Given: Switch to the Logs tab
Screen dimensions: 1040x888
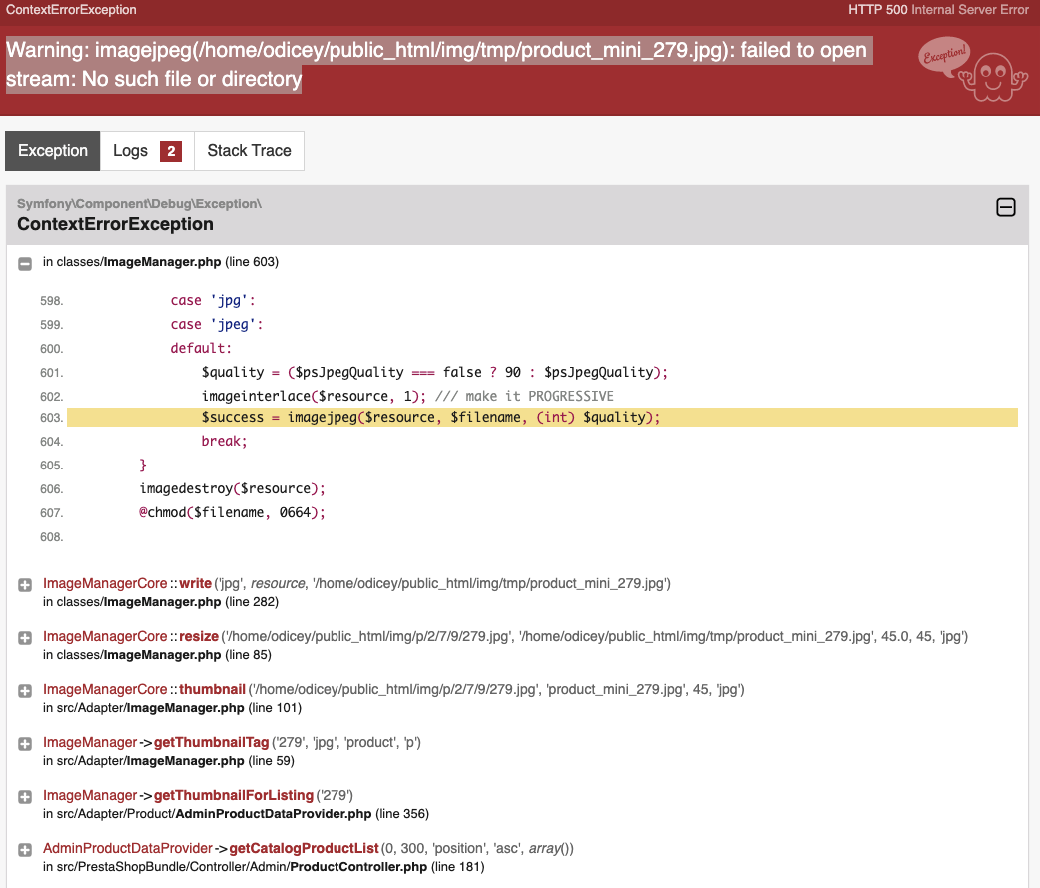Looking at the screenshot, I should coord(147,151).
